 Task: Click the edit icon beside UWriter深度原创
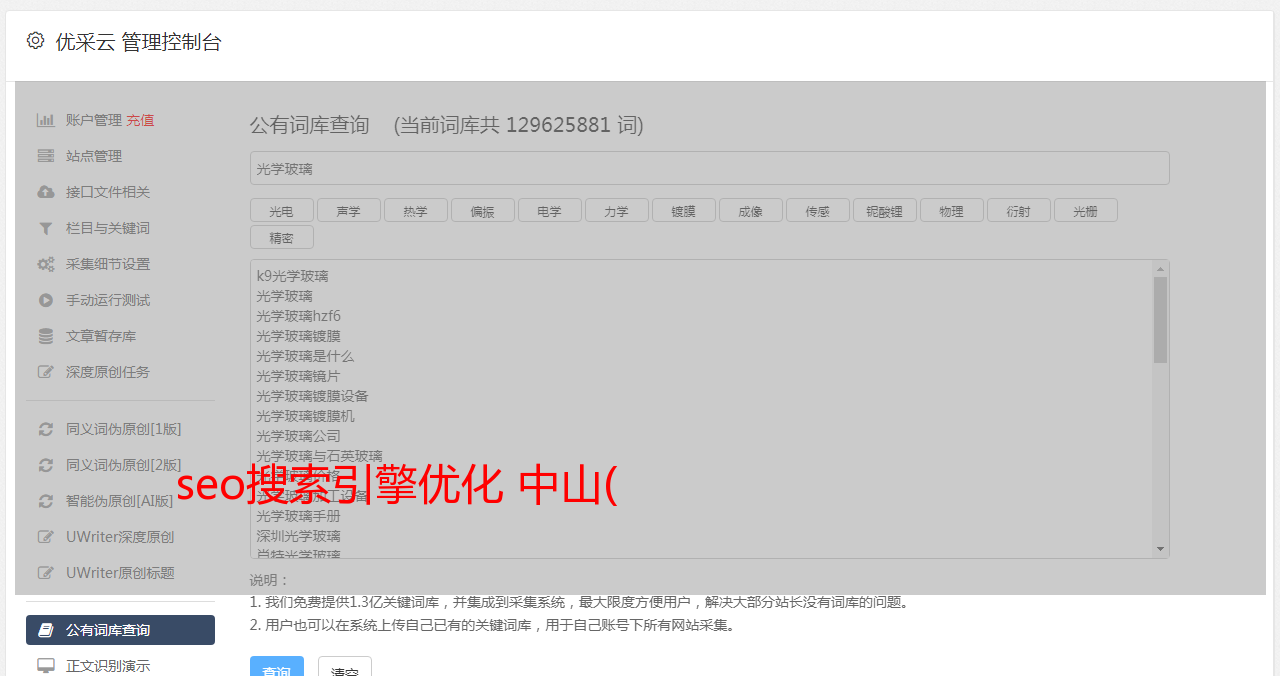tap(46, 537)
